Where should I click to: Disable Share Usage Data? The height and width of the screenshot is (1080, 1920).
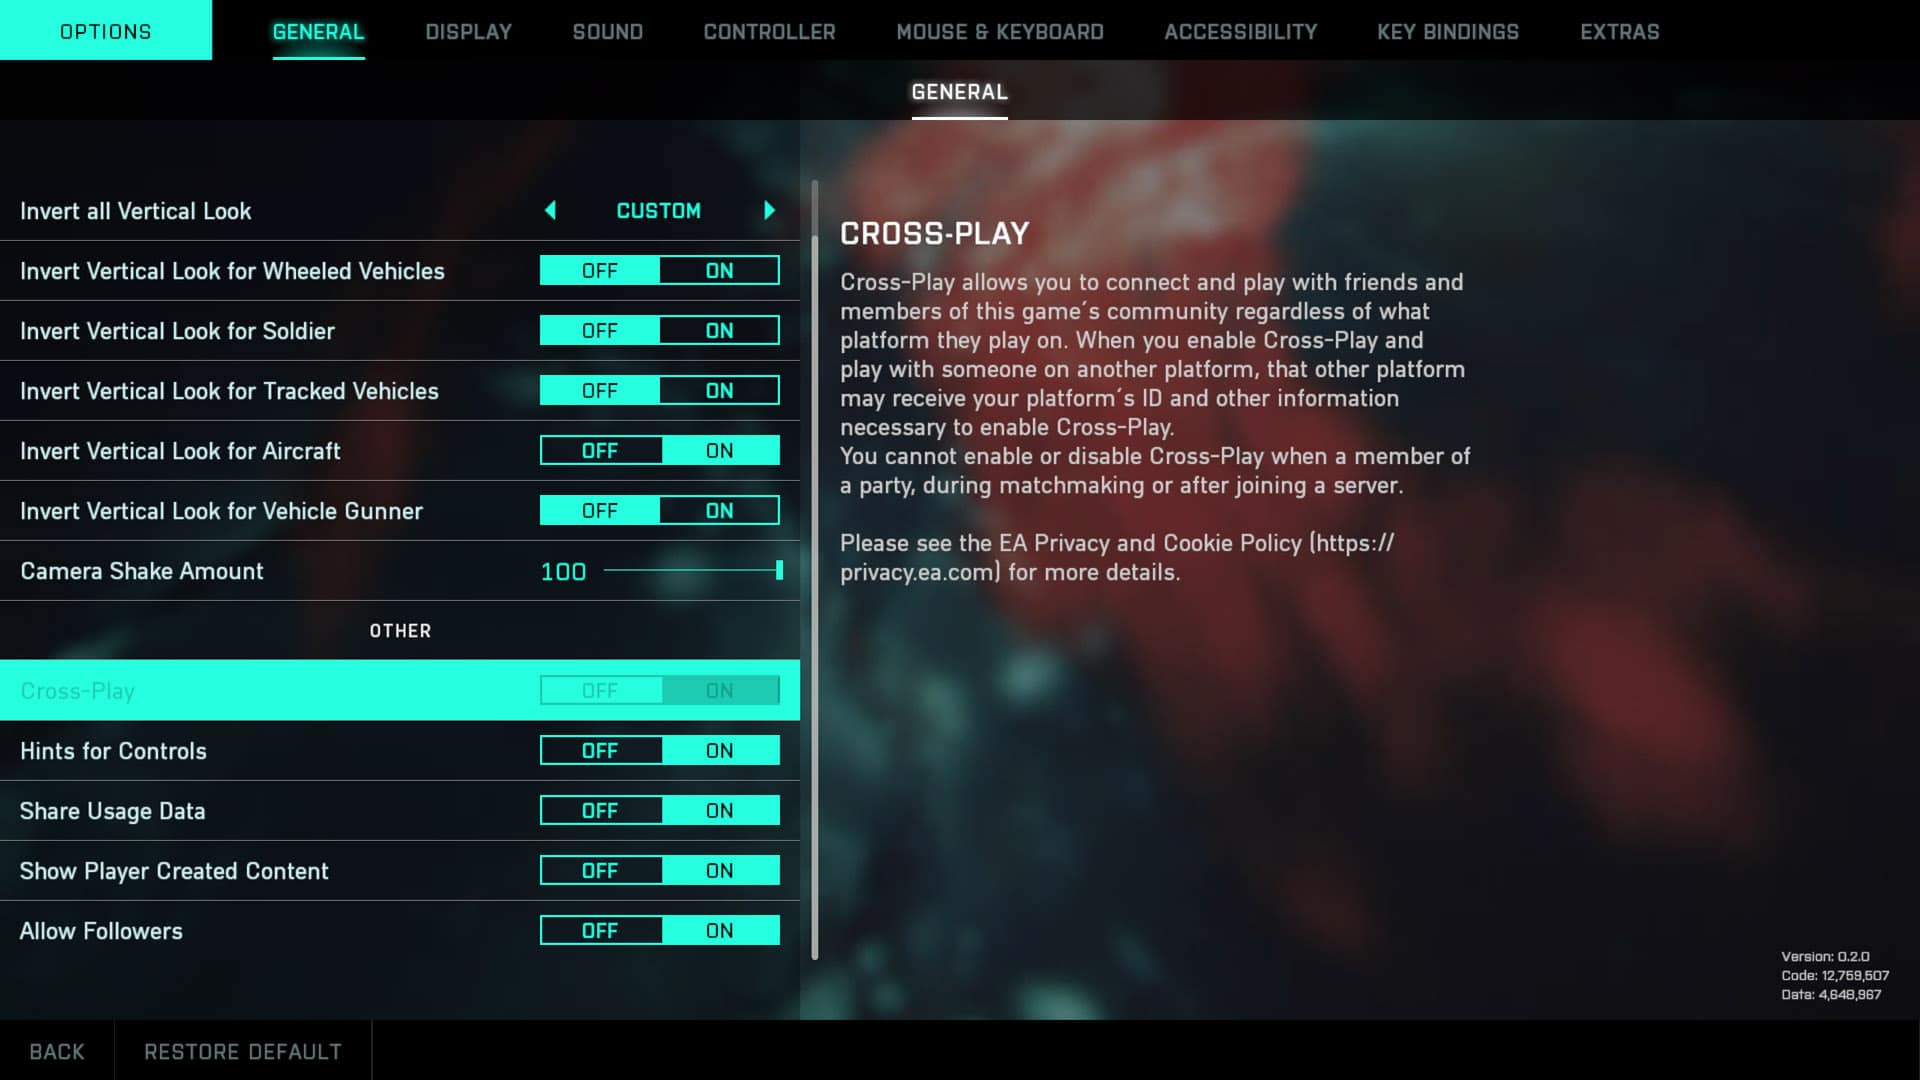pos(600,810)
